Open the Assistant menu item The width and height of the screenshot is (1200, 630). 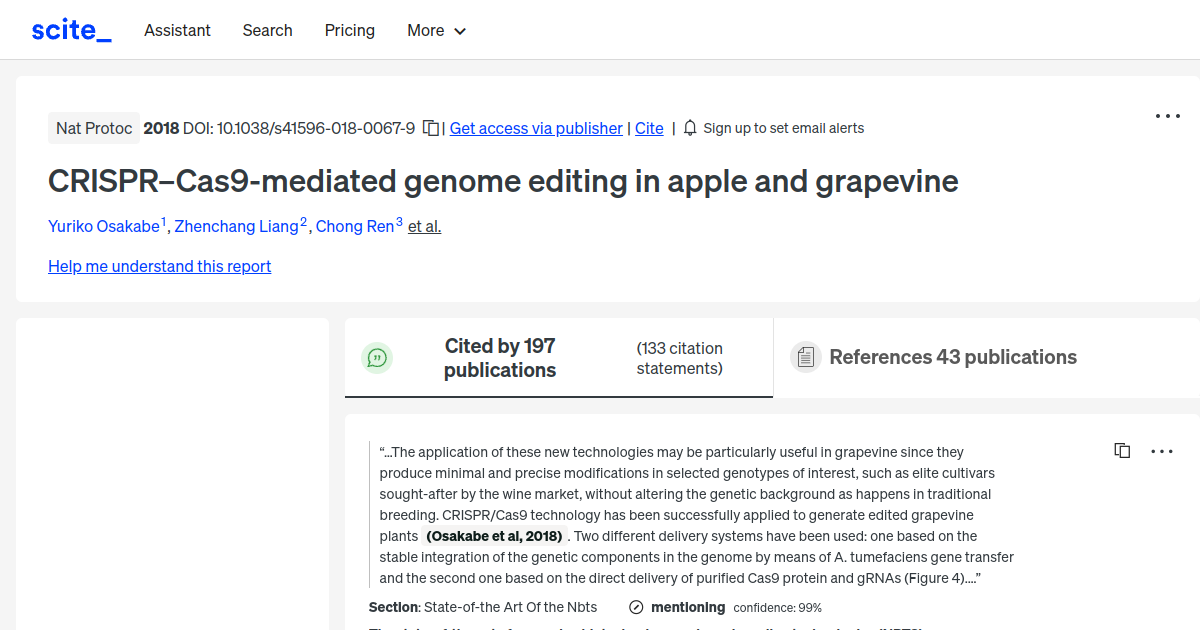click(x=177, y=30)
